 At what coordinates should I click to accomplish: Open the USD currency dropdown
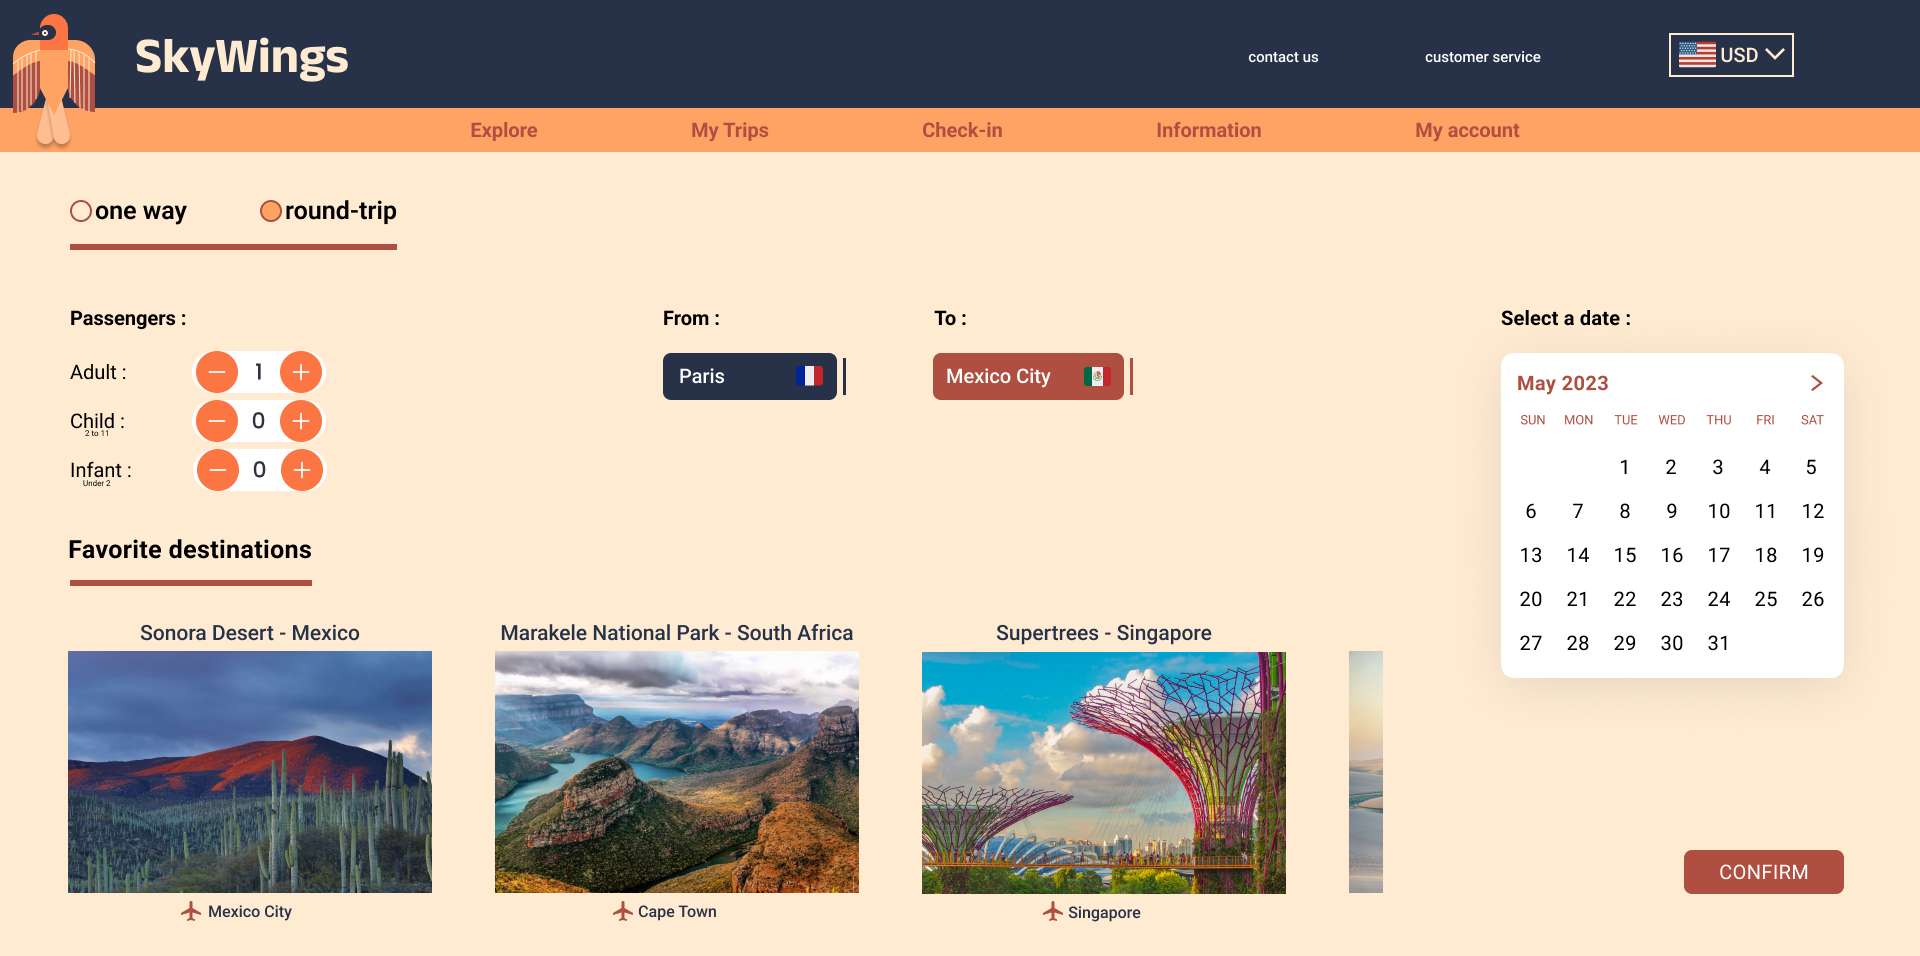1731,55
